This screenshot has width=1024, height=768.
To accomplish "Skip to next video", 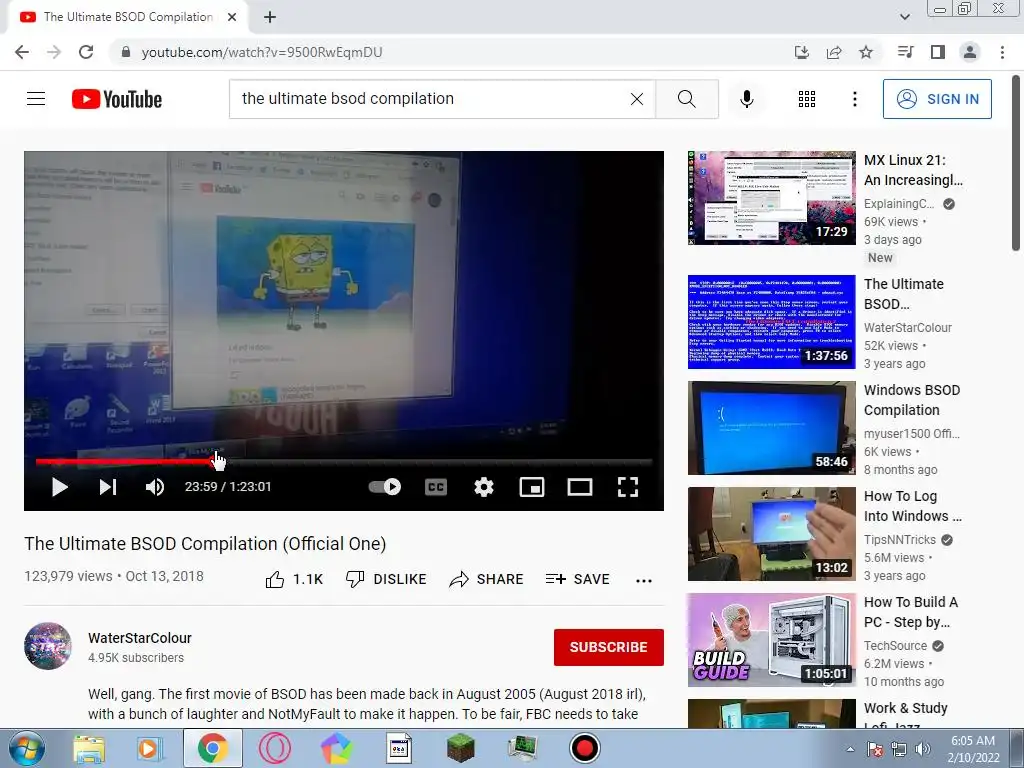I will click(x=108, y=487).
